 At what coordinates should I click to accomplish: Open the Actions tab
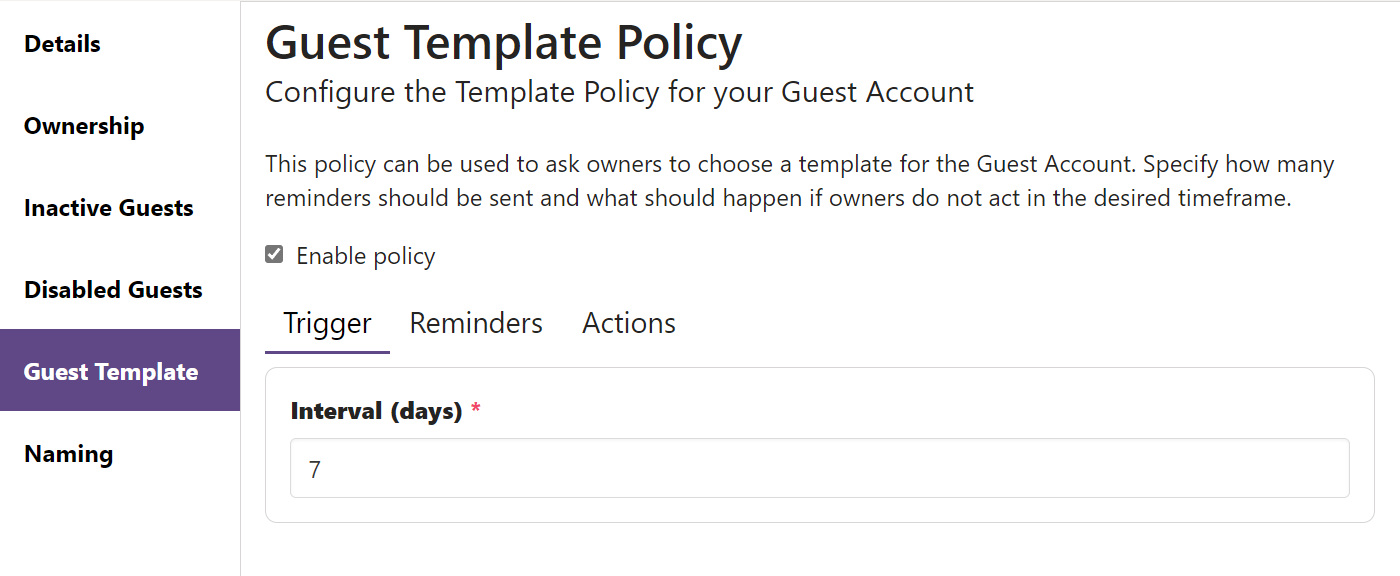tap(628, 322)
